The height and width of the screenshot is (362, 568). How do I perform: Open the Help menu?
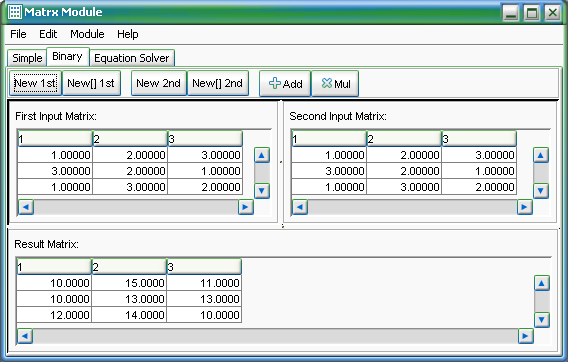(128, 34)
